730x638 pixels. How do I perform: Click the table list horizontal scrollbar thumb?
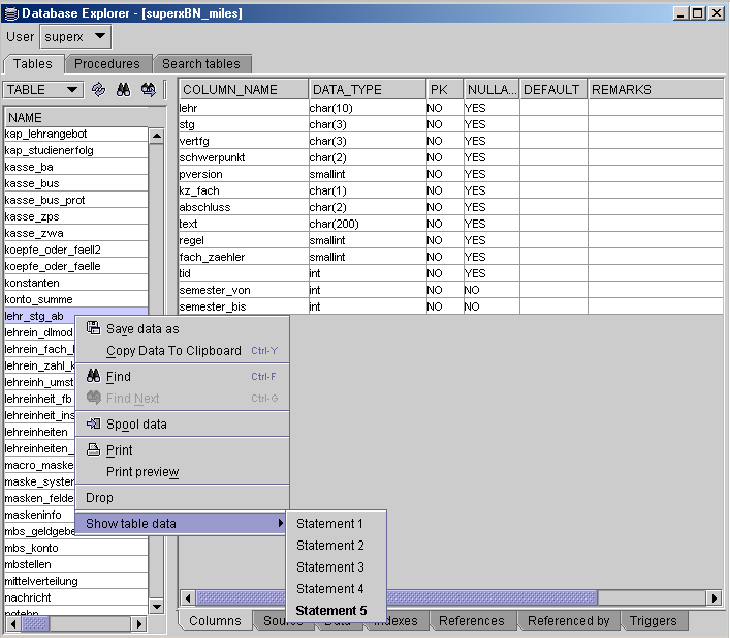tap(35, 624)
